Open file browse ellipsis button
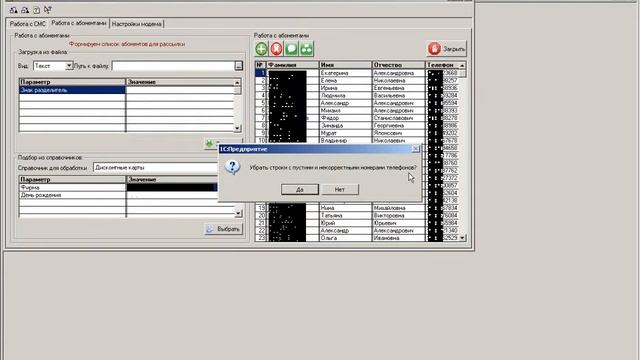This screenshot has width=640, height=360. (x=239, y=66)
